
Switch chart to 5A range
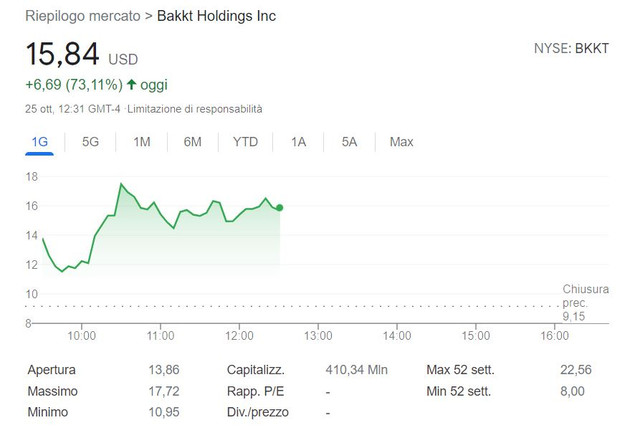(x=349, y=142)
